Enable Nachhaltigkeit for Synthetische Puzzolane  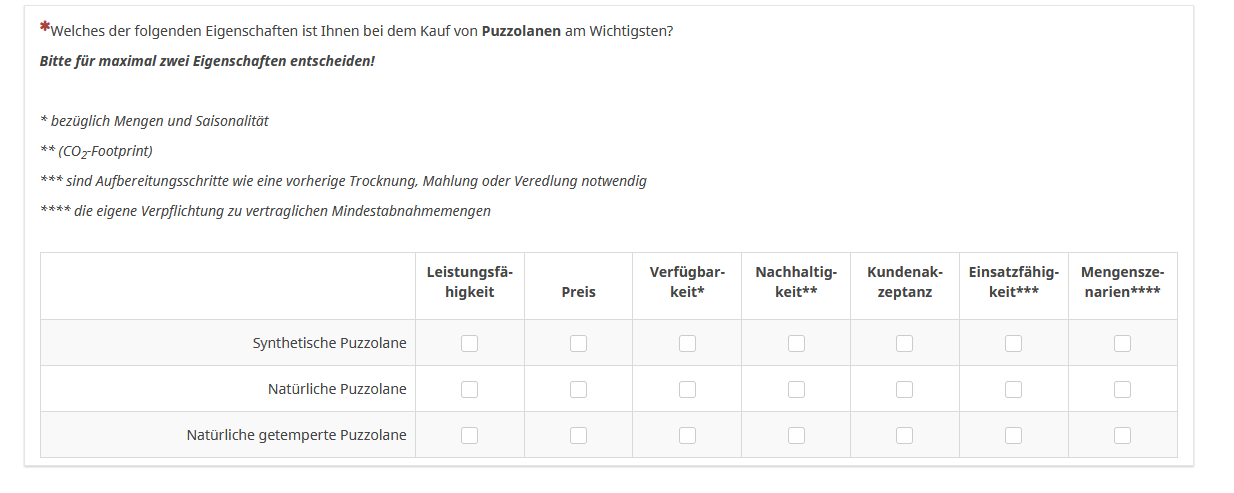coord(796,343)
